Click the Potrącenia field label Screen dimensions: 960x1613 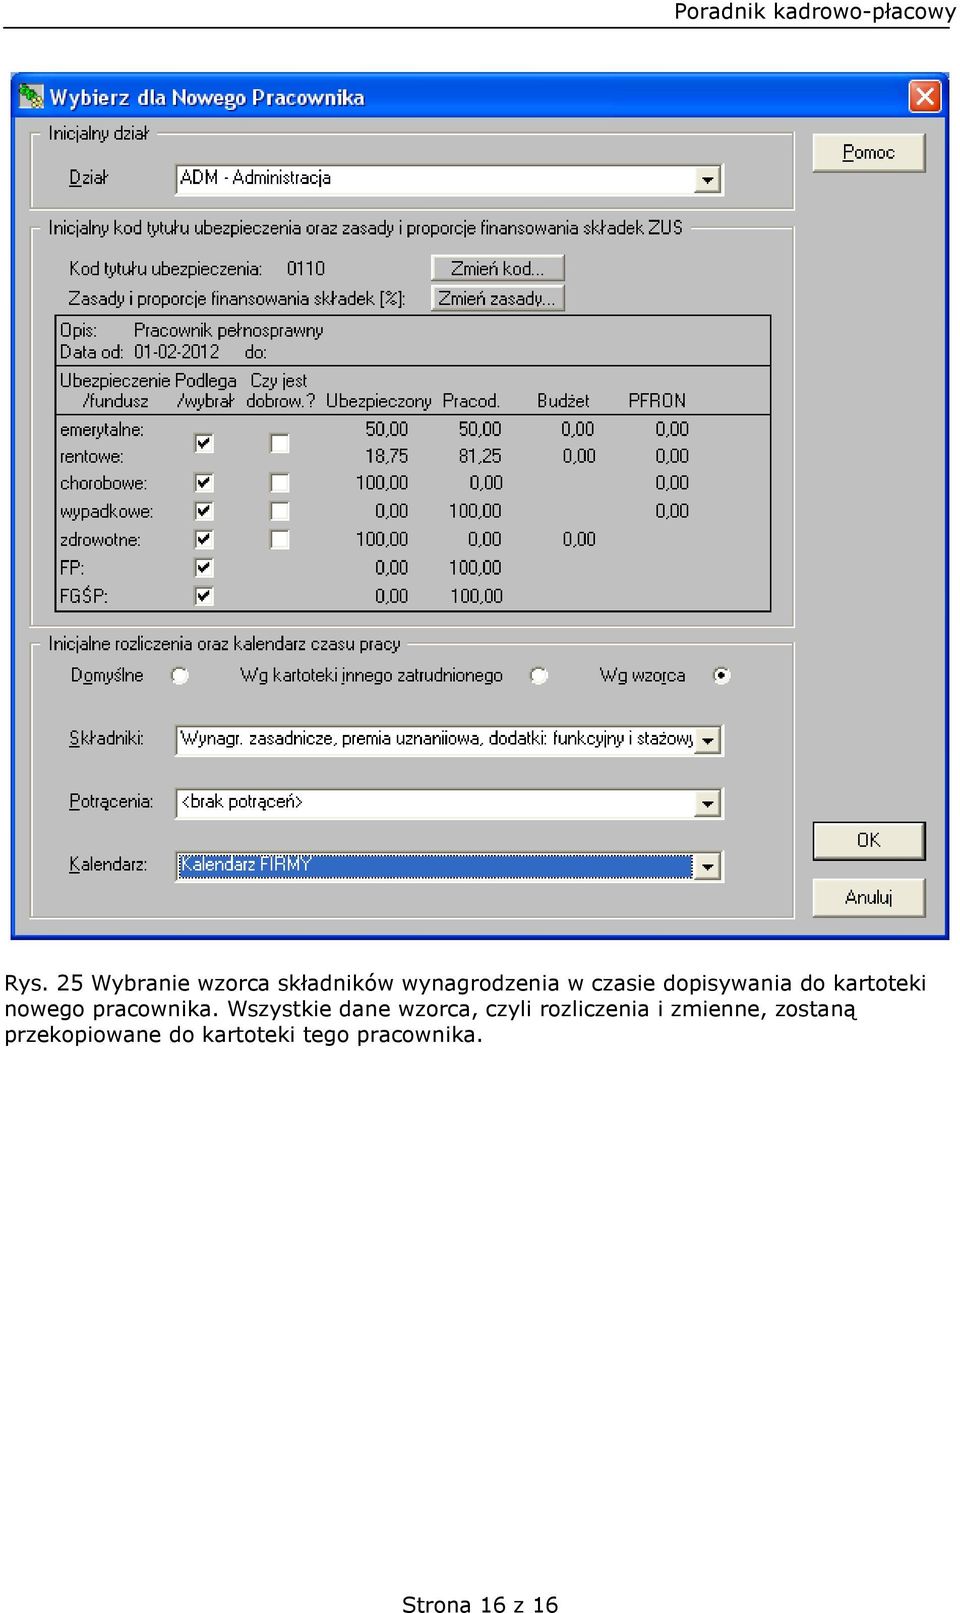(x=111, y=802)
